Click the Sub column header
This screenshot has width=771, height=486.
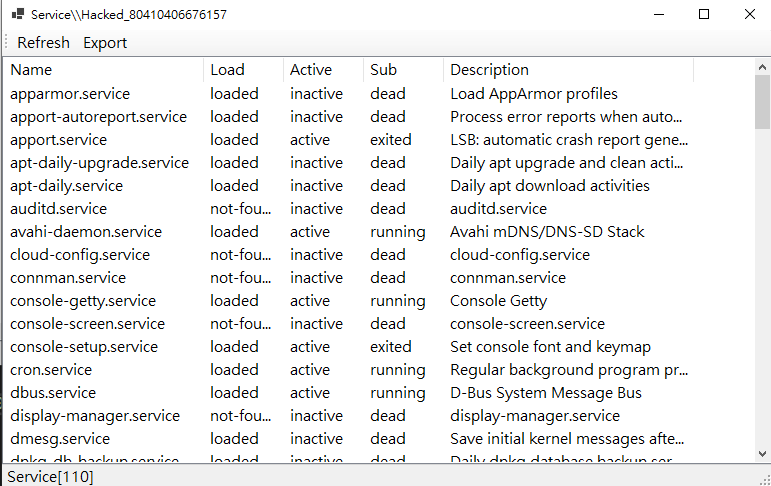coord(383,70)
